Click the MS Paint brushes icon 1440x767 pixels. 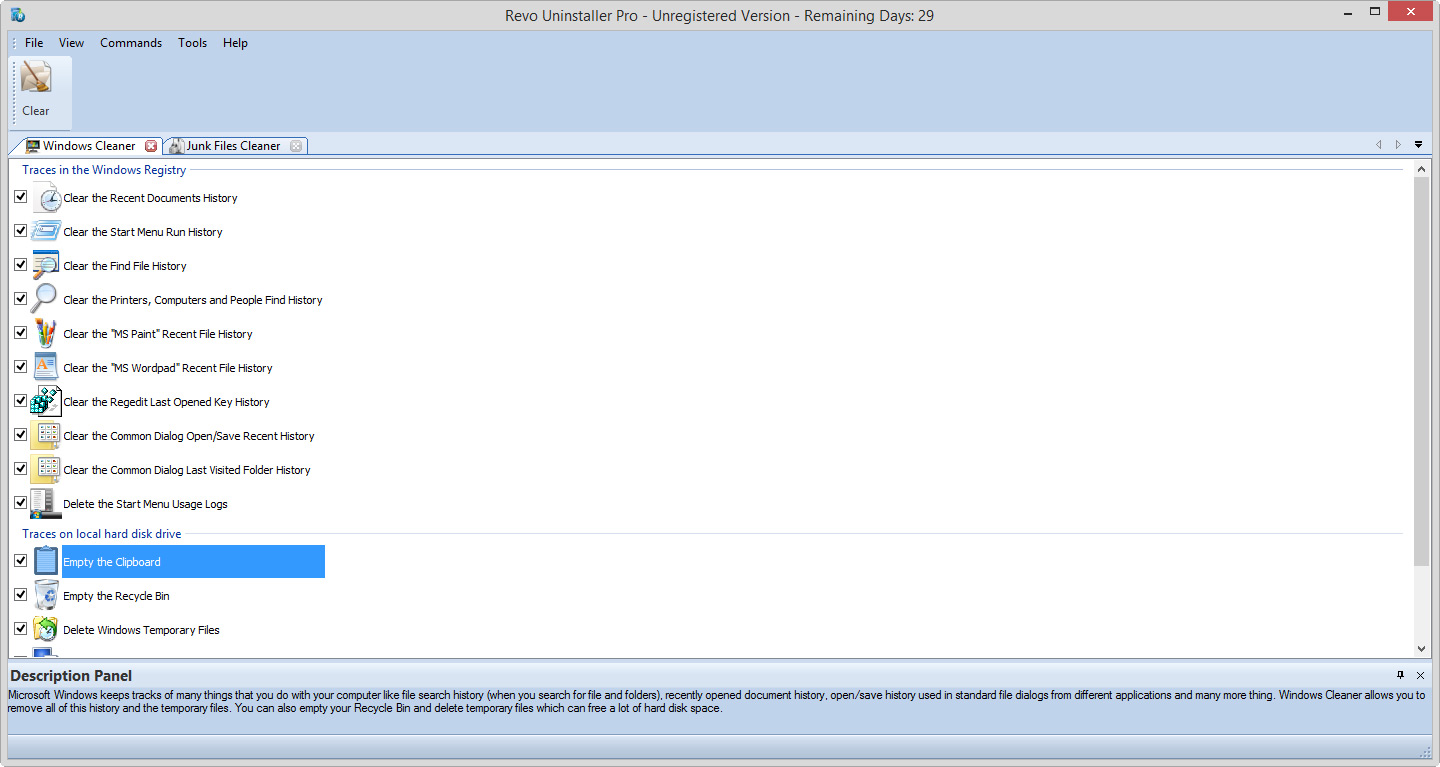tap(46, 334)
